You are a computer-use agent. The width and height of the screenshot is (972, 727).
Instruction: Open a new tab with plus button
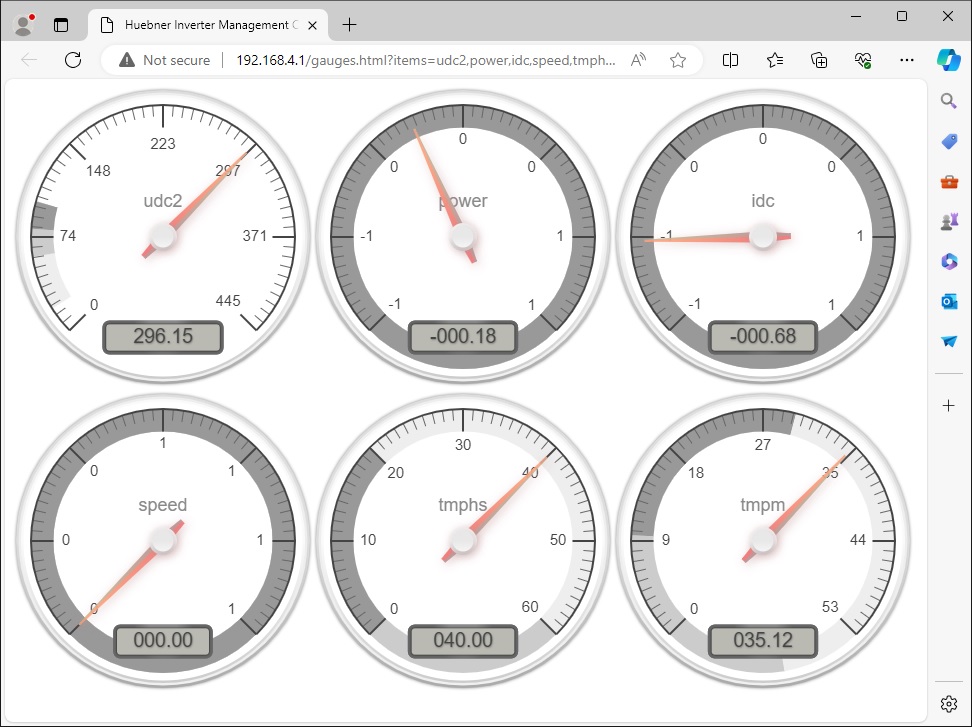tap(349, 24)
